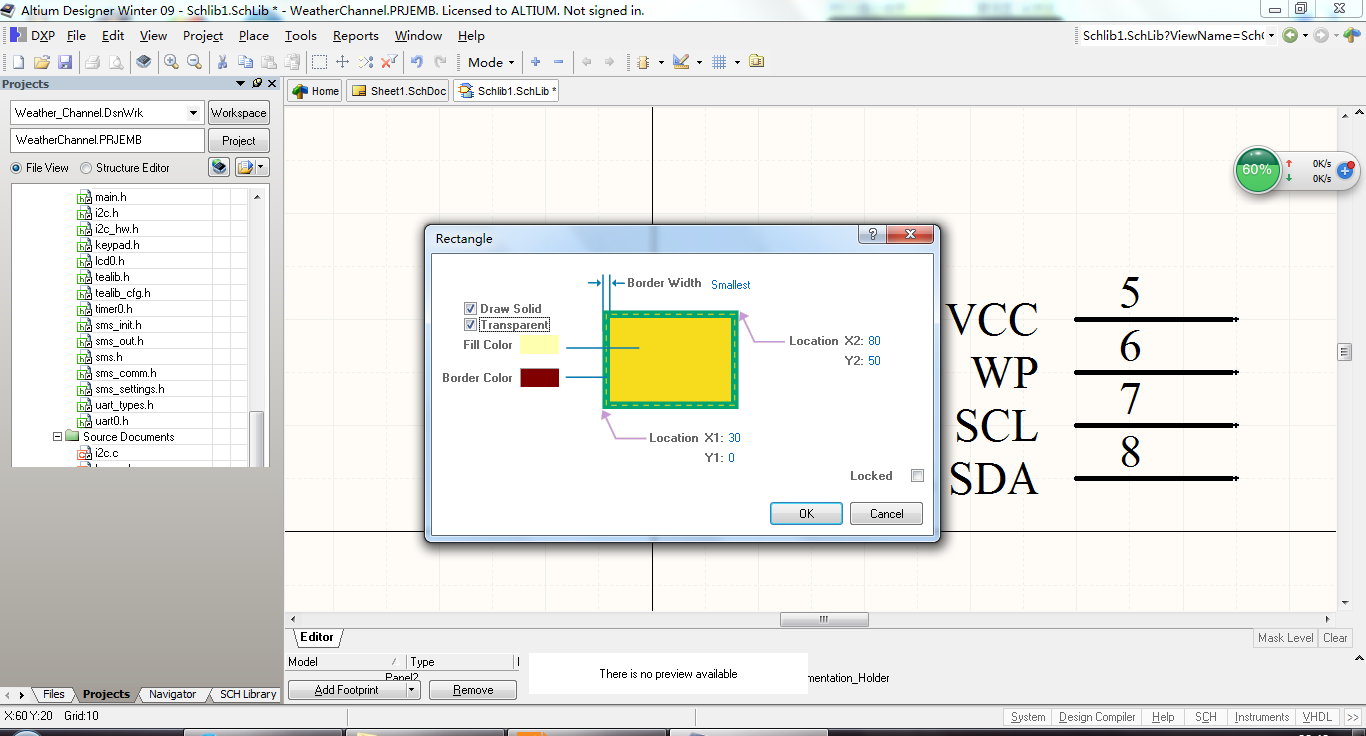1366x736 pixels.
Task: Open the Reports menu
Action: pos(356,35)
